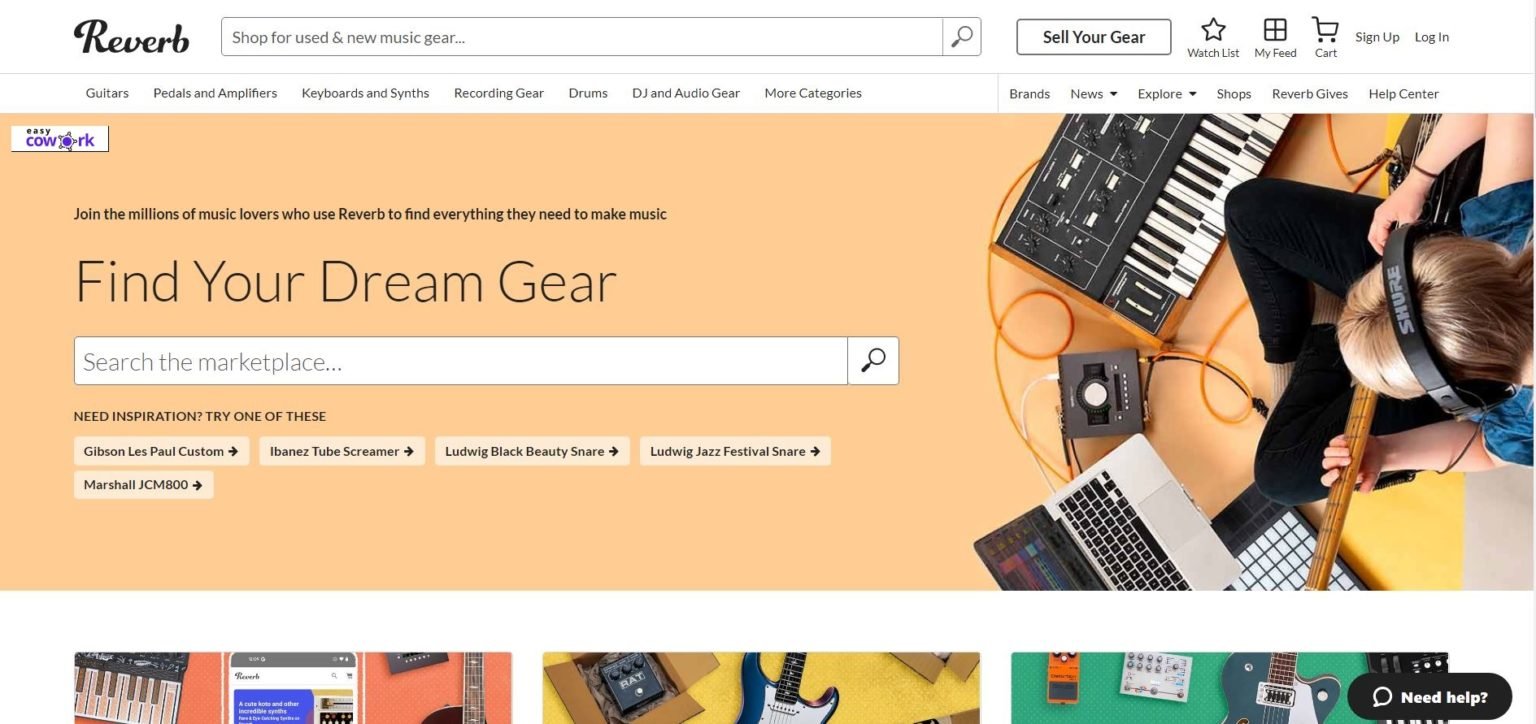Click the Reverb logo

pos(131,36)
